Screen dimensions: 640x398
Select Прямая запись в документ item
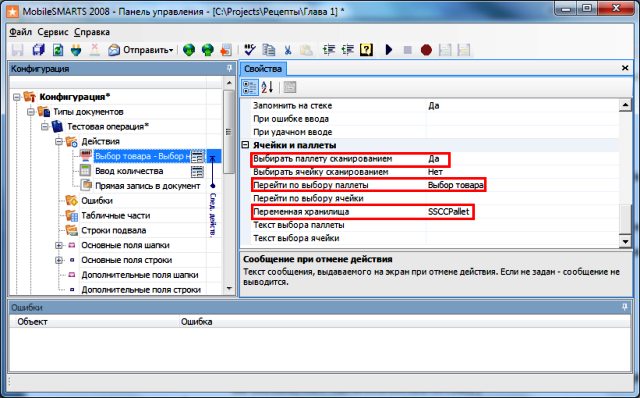click(x=148, y=186)
